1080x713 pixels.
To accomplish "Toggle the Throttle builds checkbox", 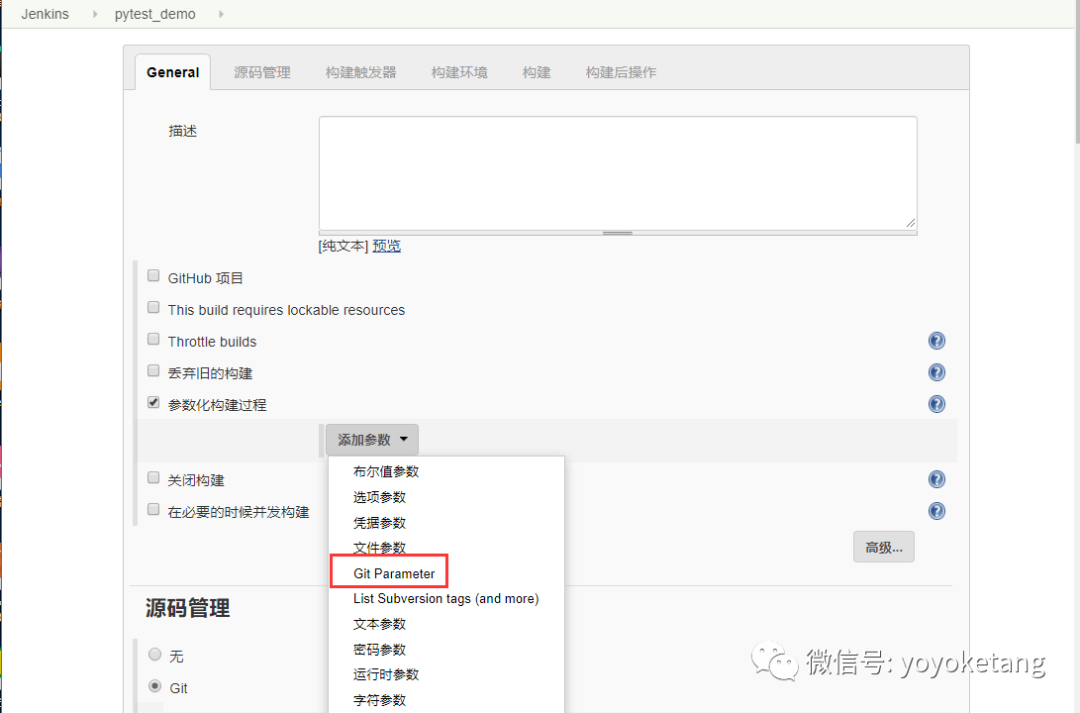I will [x=154, y=339].
